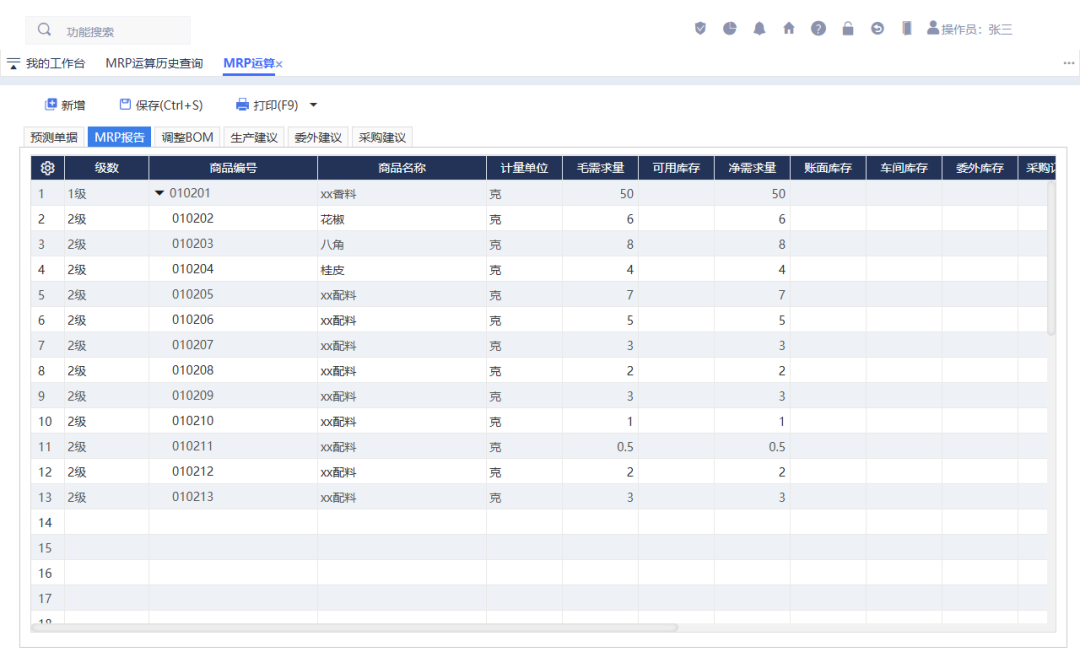1080x652 pixels.
Task: Open help via the question mark icon
Action: click(x=818, y=28)
